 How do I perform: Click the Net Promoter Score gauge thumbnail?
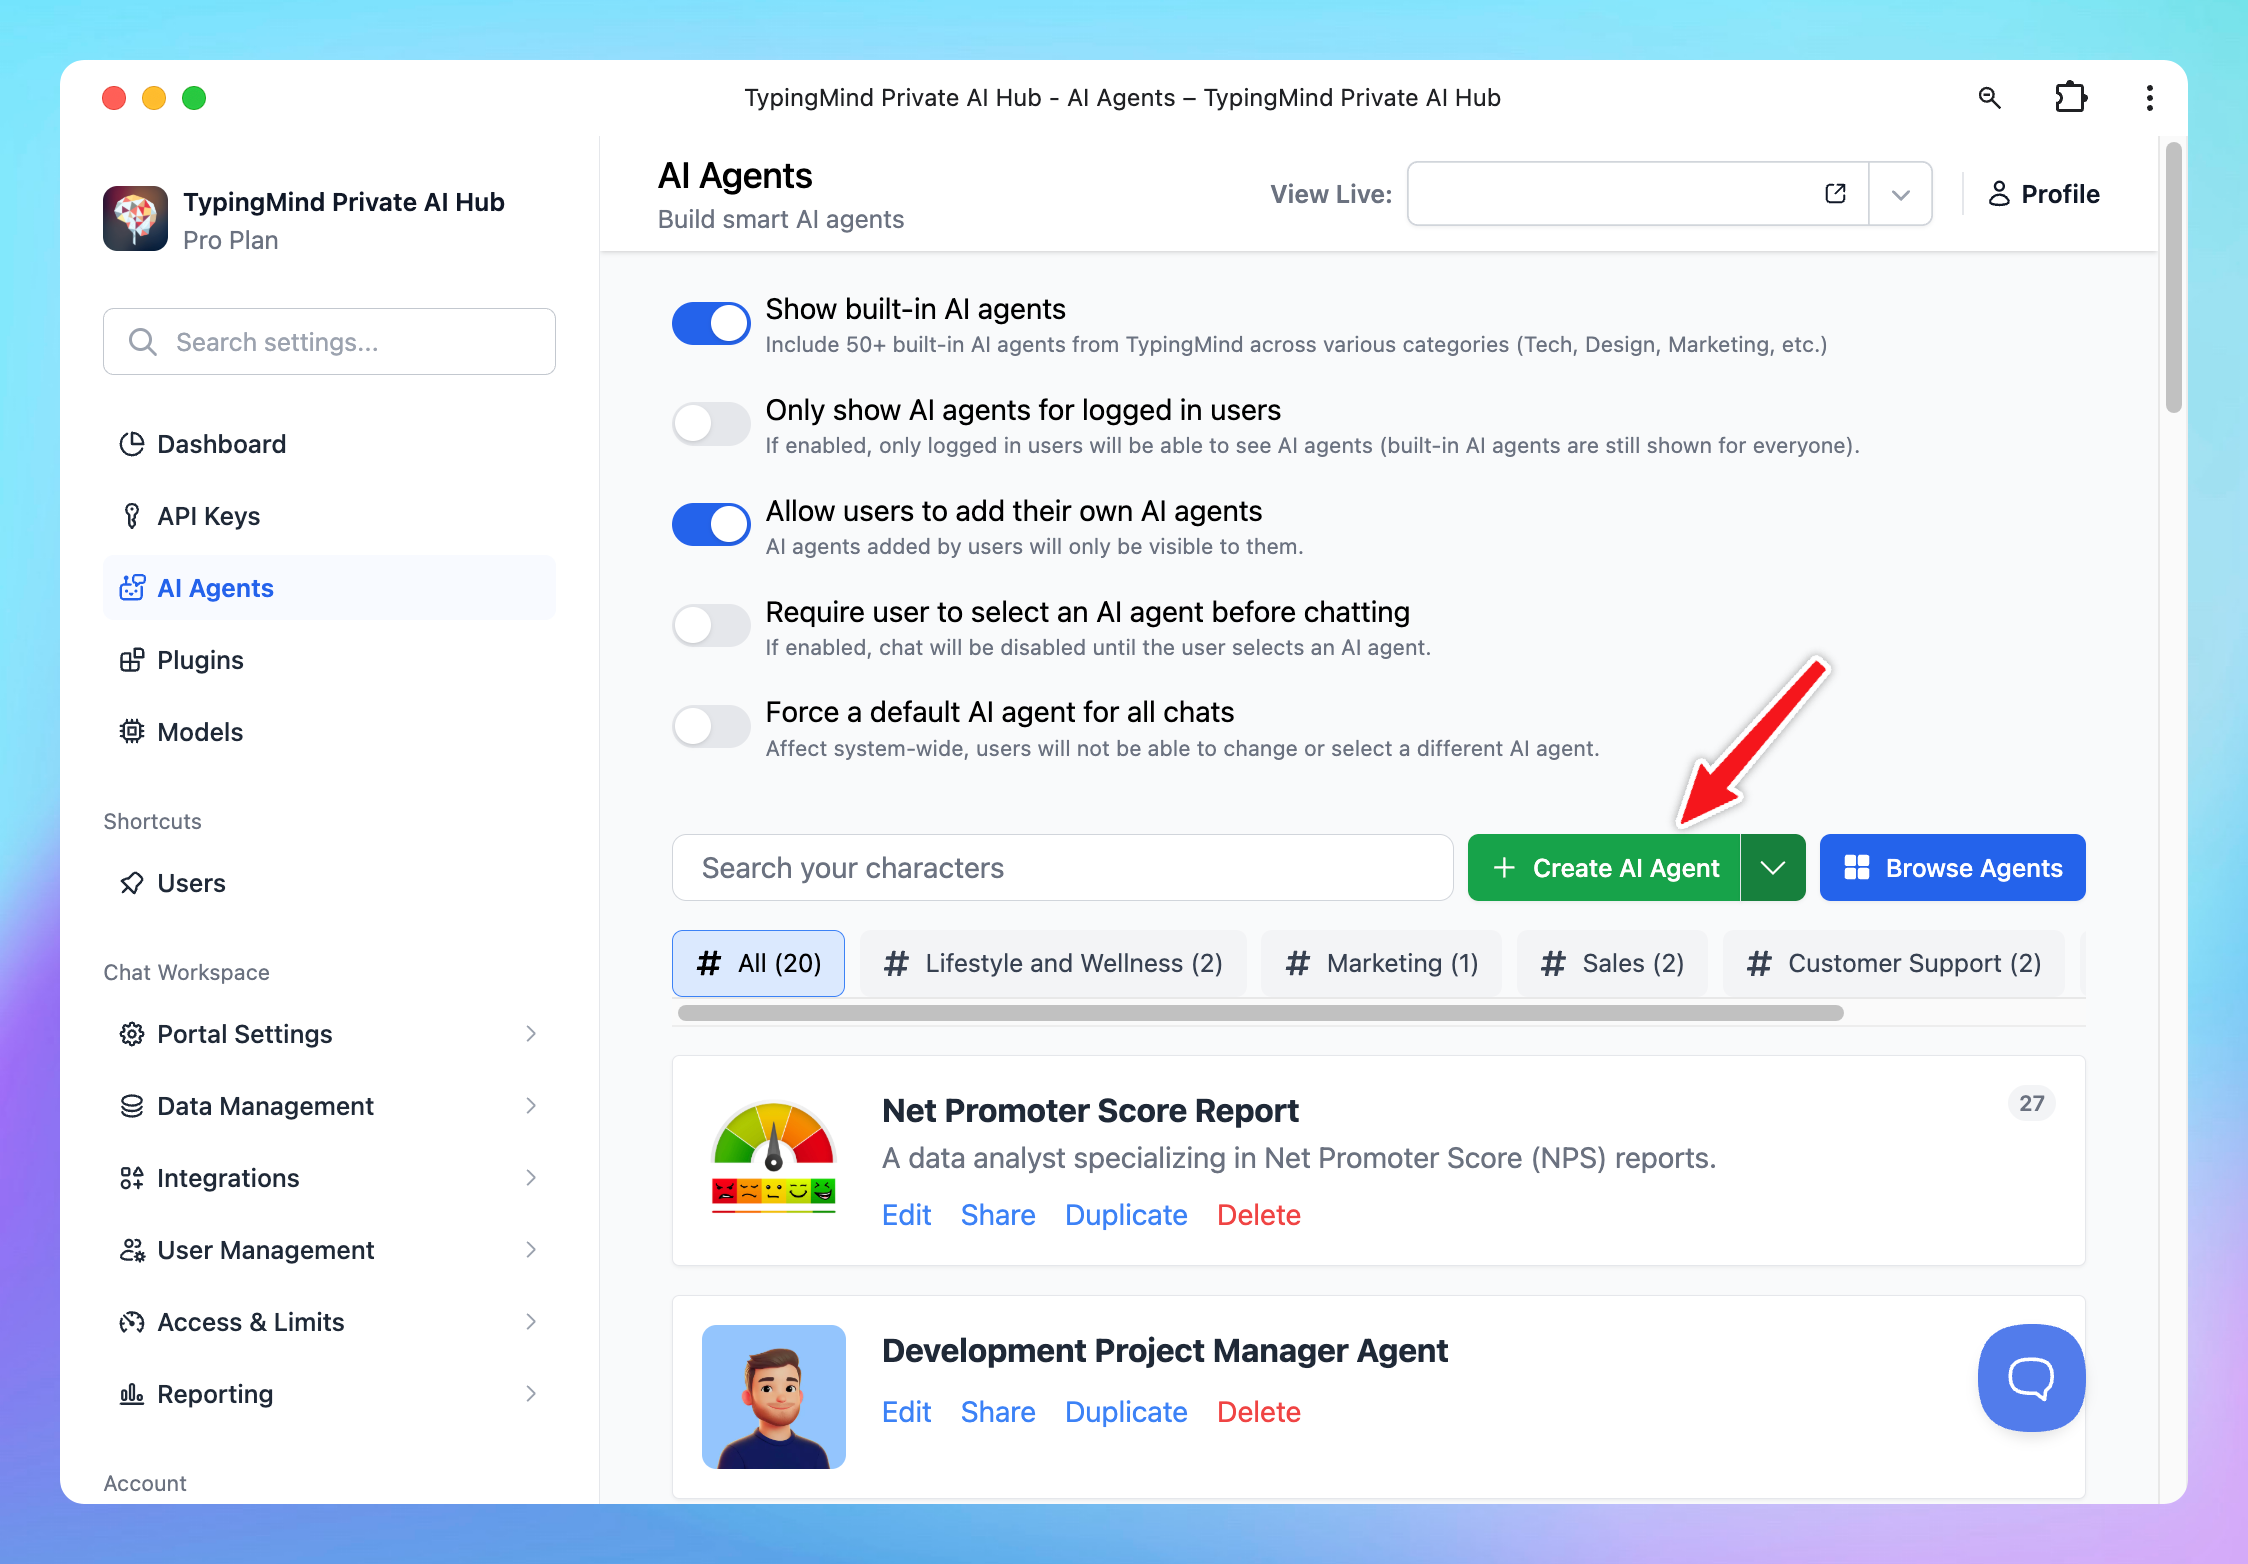774,1158
